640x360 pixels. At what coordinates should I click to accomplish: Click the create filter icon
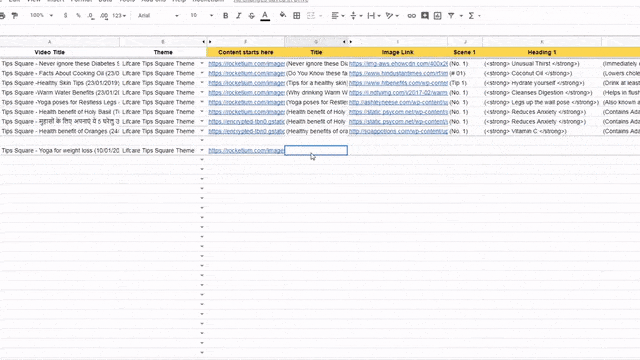pos(451,16)
